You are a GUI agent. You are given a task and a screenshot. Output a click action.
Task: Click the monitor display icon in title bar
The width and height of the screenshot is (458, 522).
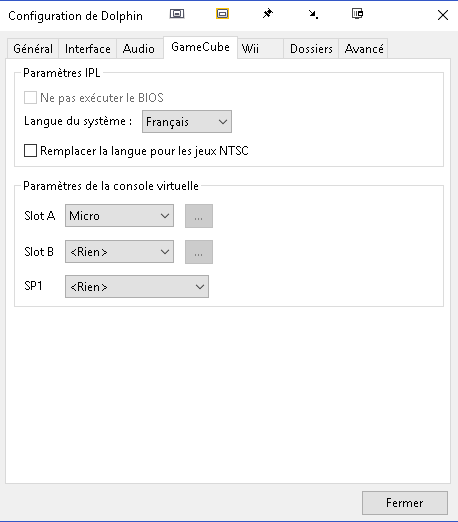(358, 14)
